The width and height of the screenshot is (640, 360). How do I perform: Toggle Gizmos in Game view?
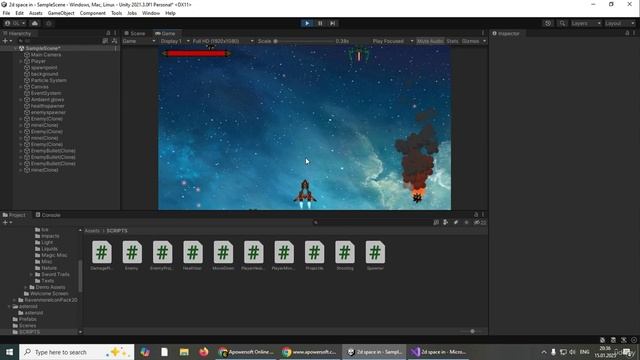click(x=470, y=41)
